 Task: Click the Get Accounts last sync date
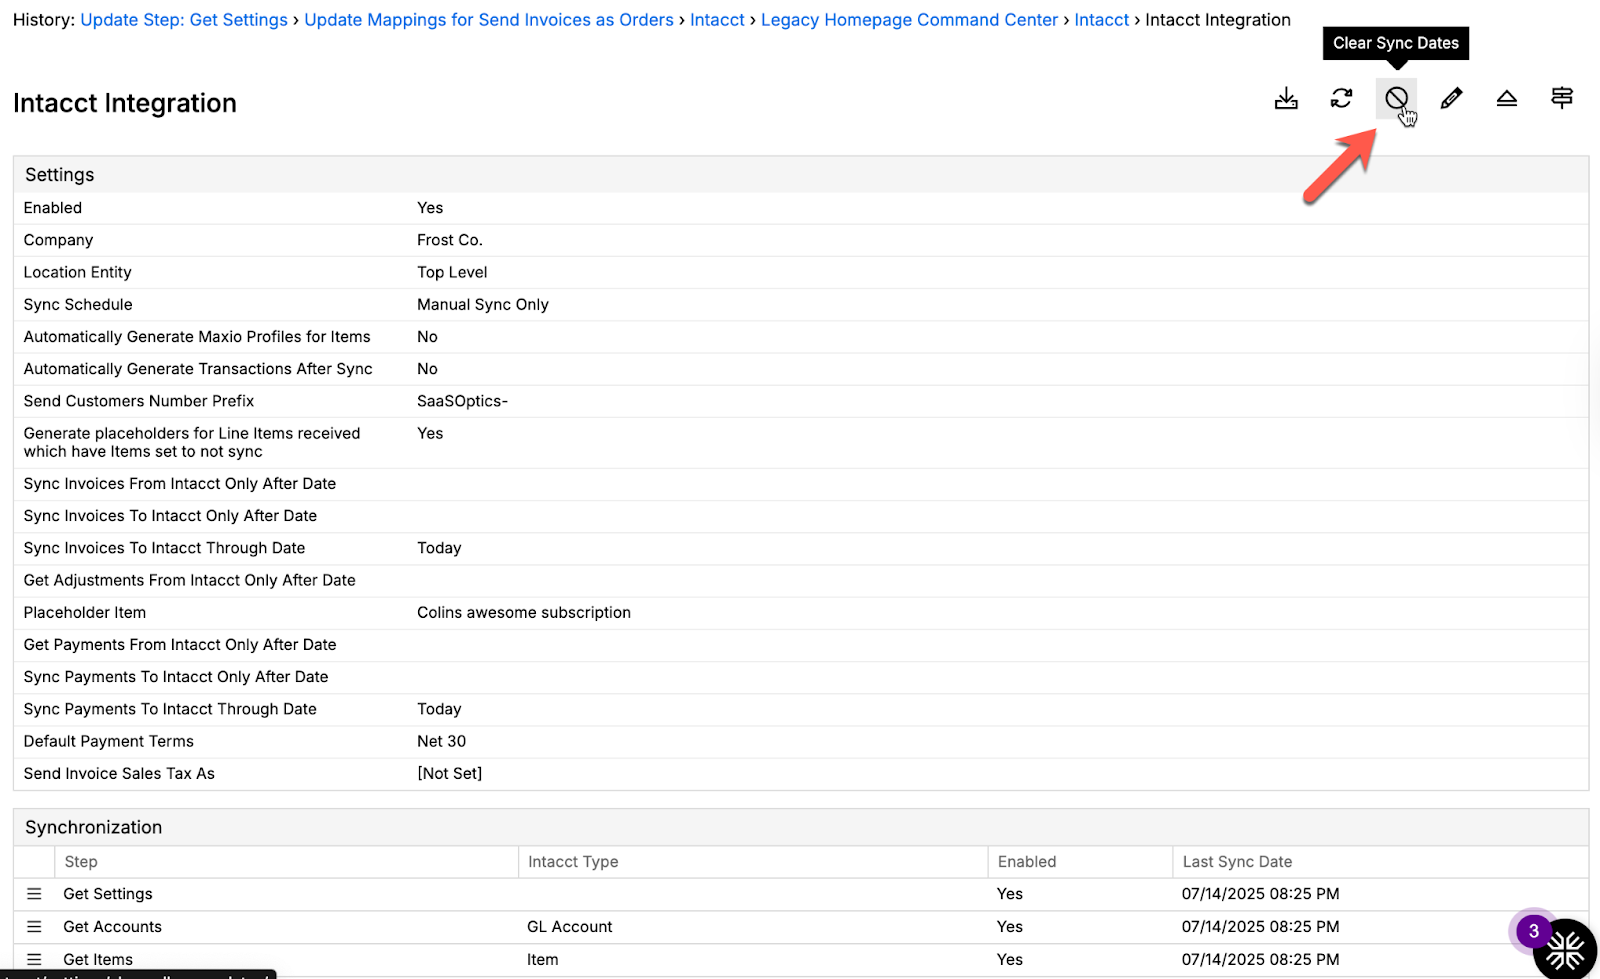(1260, 927)
